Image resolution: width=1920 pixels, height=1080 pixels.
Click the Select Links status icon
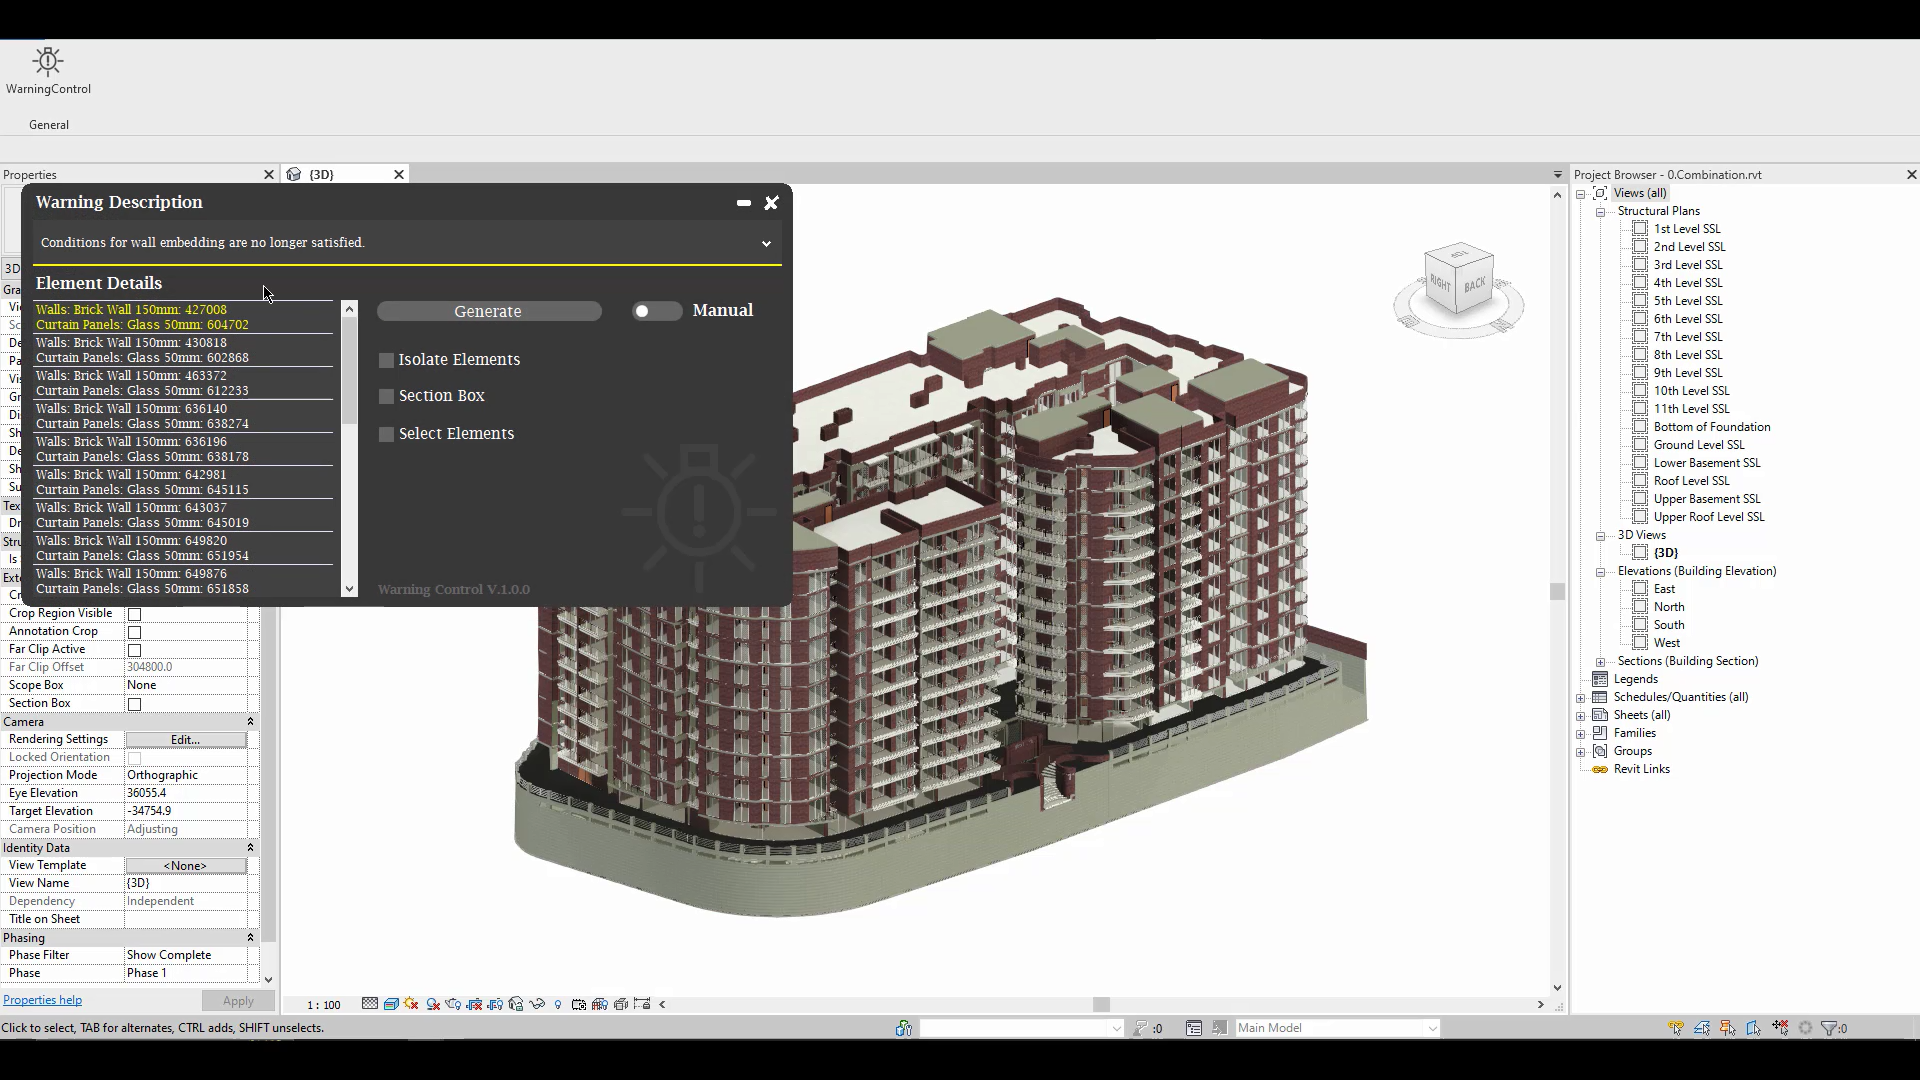(1676, 1028)
